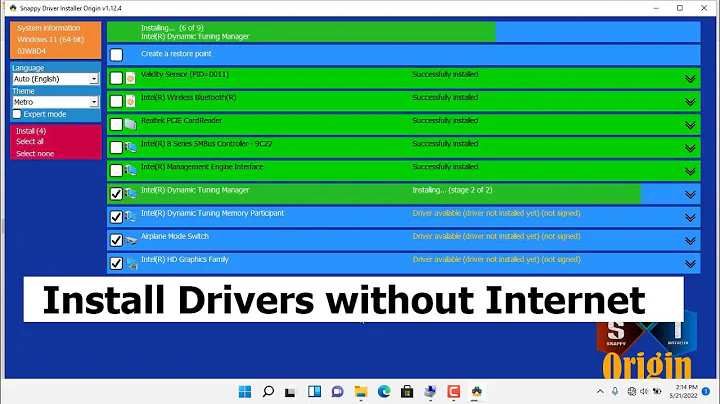
Task: Expand the Intel Wireless Bluetooth row details
Action: (690, 102)
